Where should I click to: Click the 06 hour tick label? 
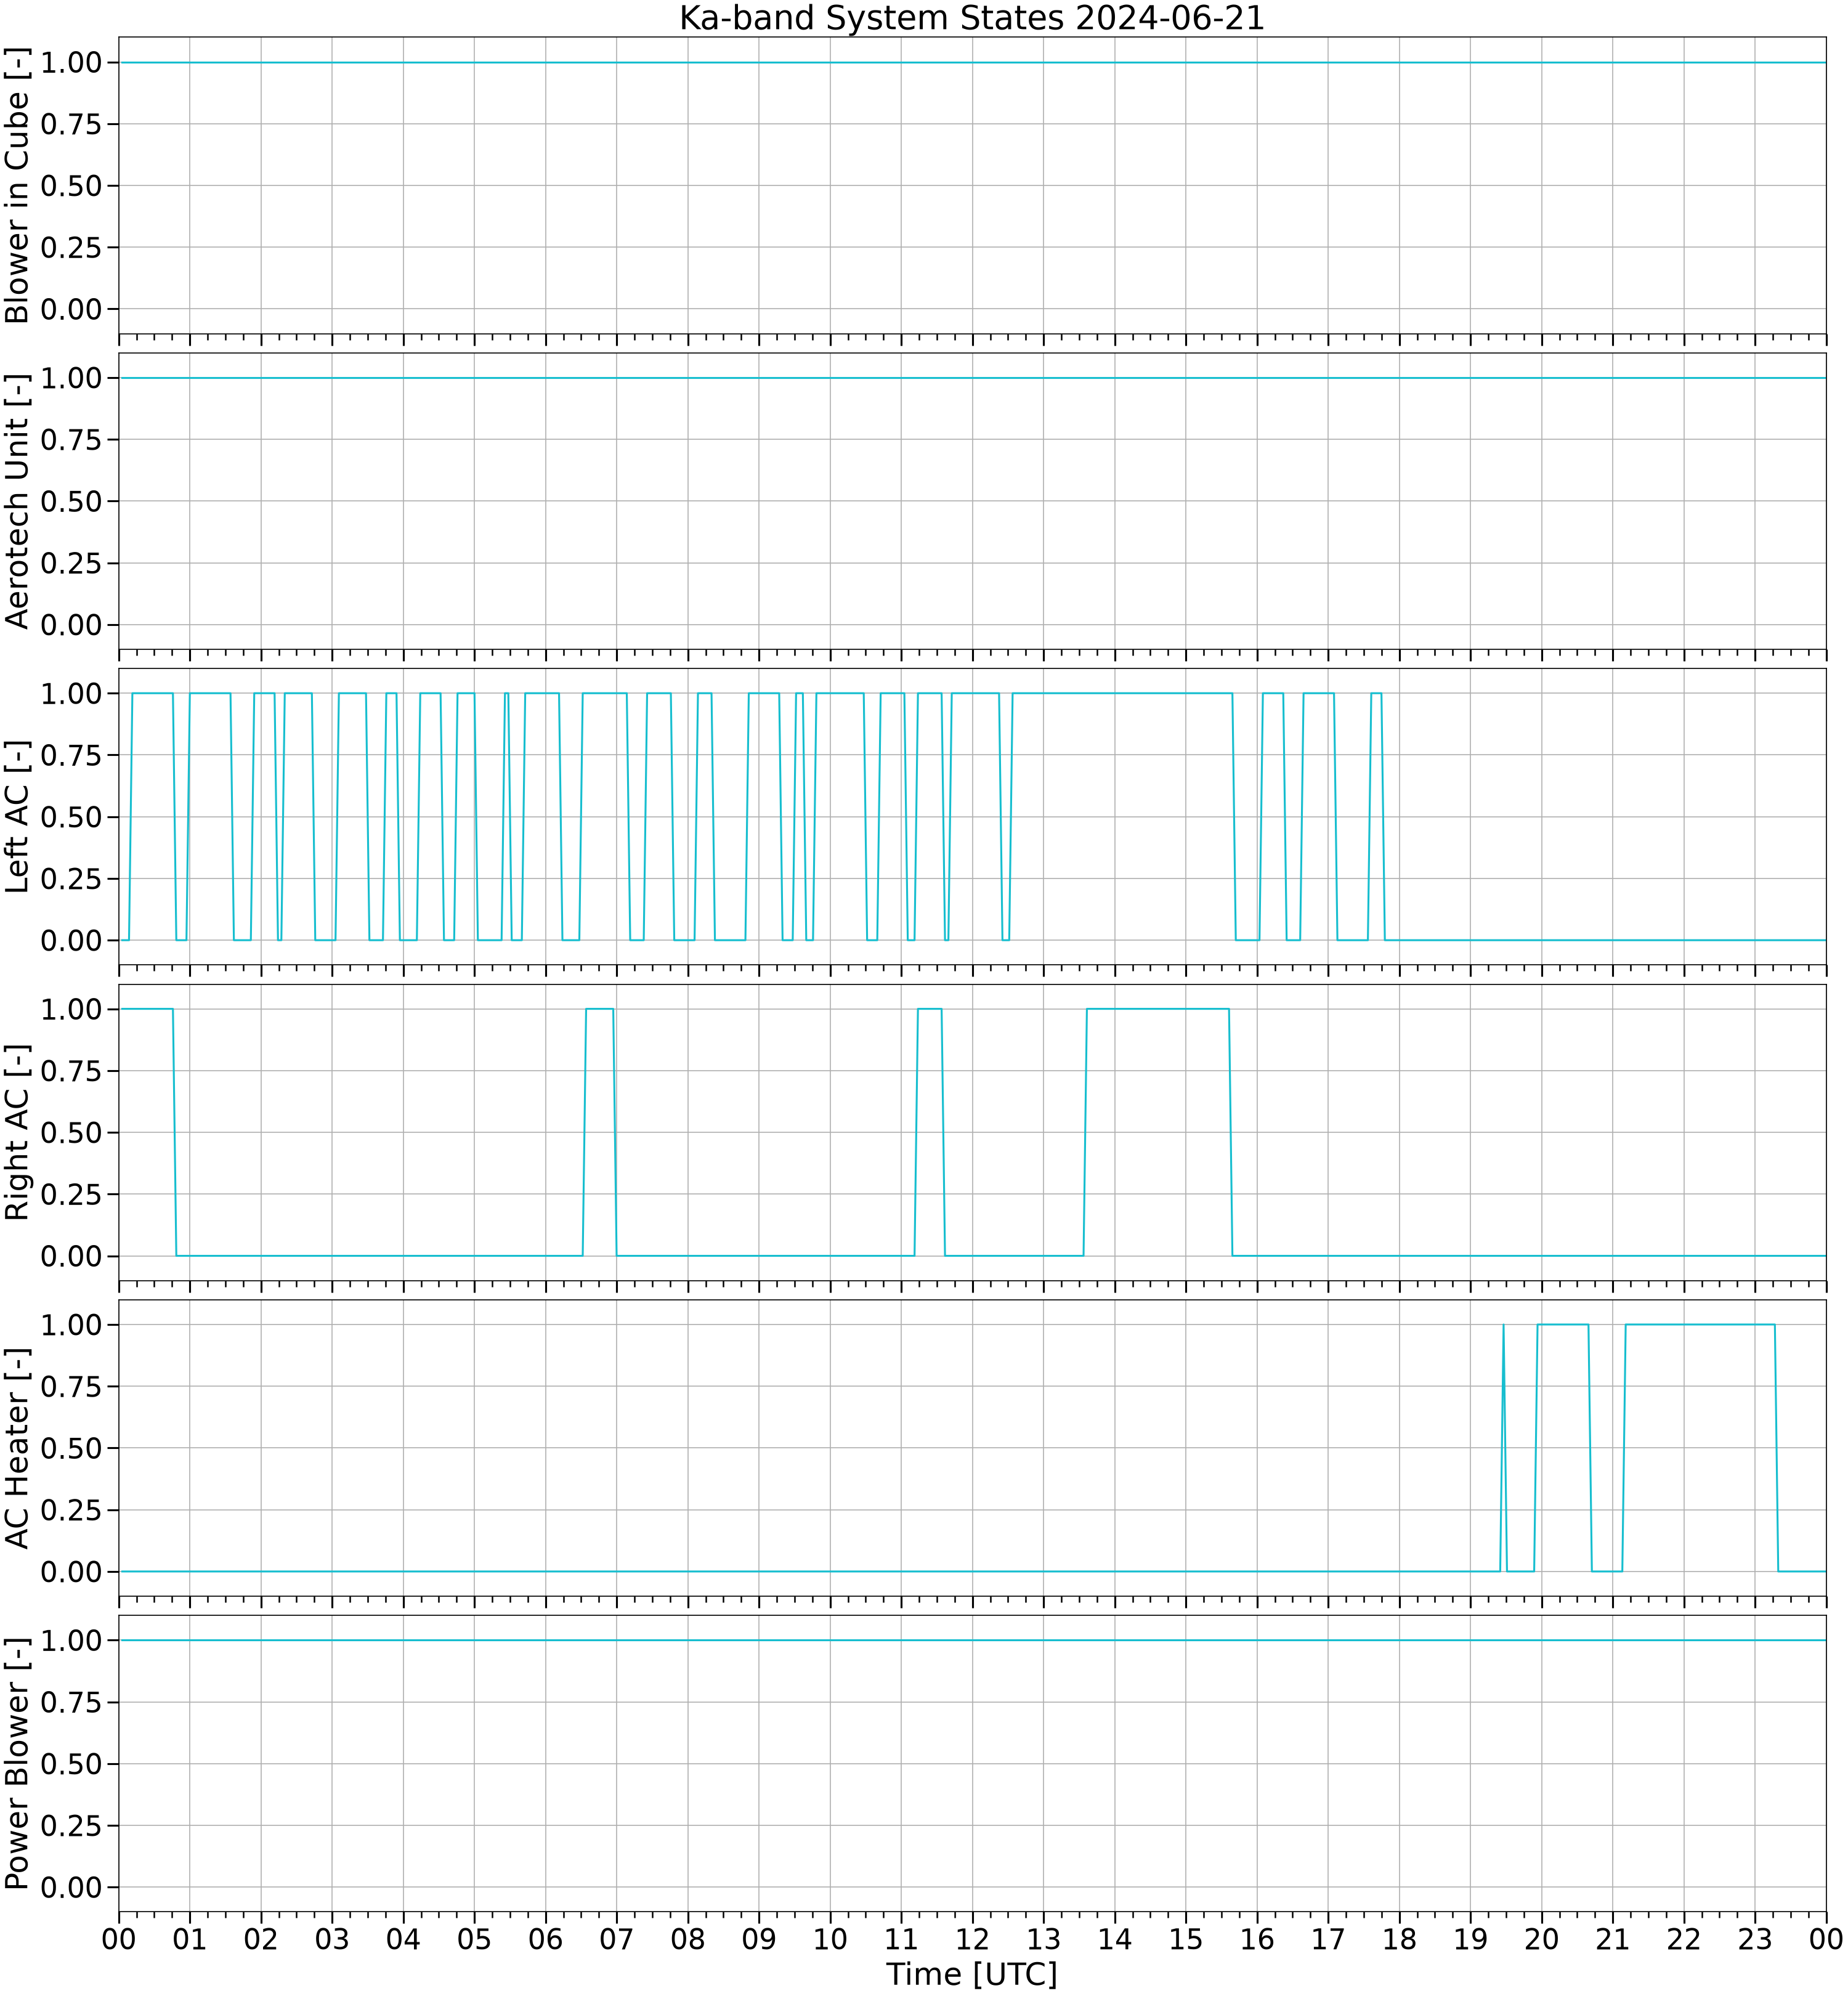coord(545,1939)
